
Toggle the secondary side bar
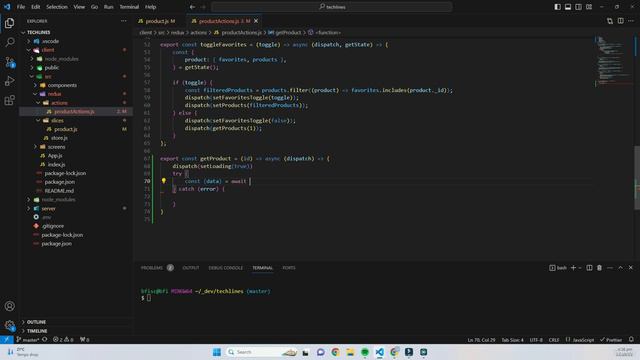578,7
